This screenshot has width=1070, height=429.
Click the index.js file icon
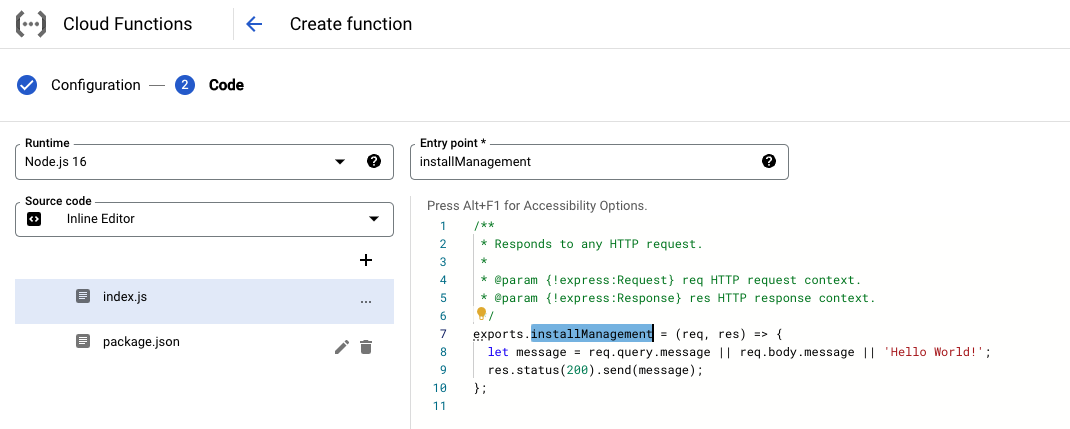[83, 297]
